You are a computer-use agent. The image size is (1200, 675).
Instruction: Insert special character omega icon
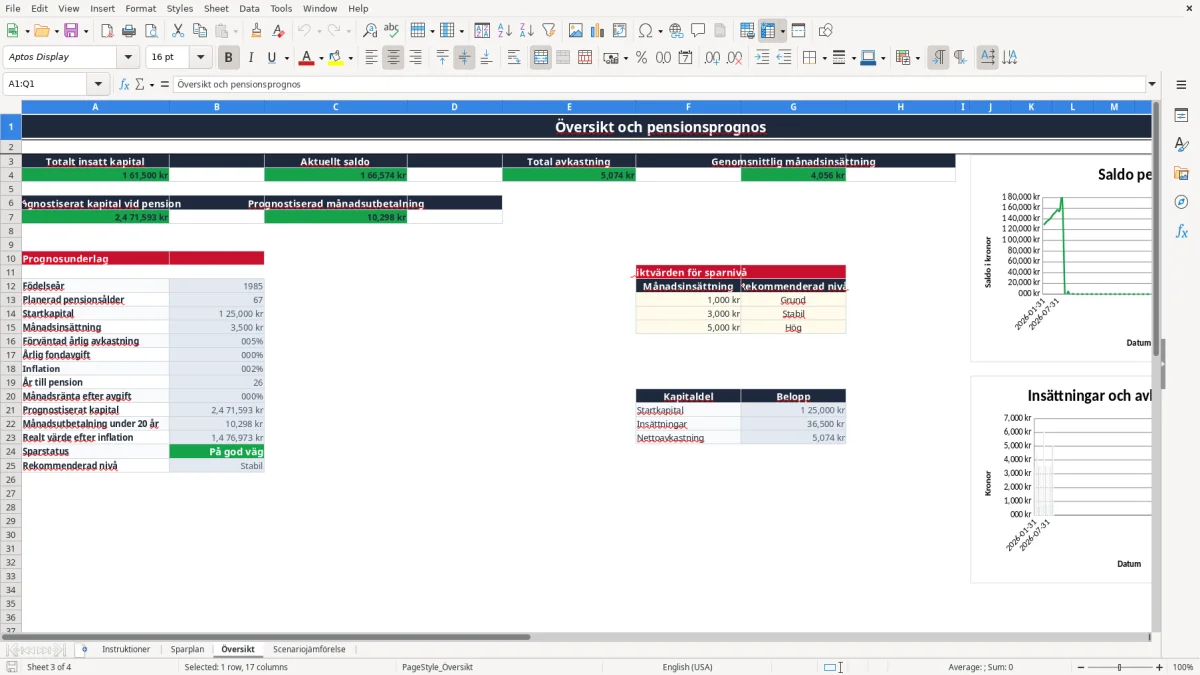[x=644, y=31]
